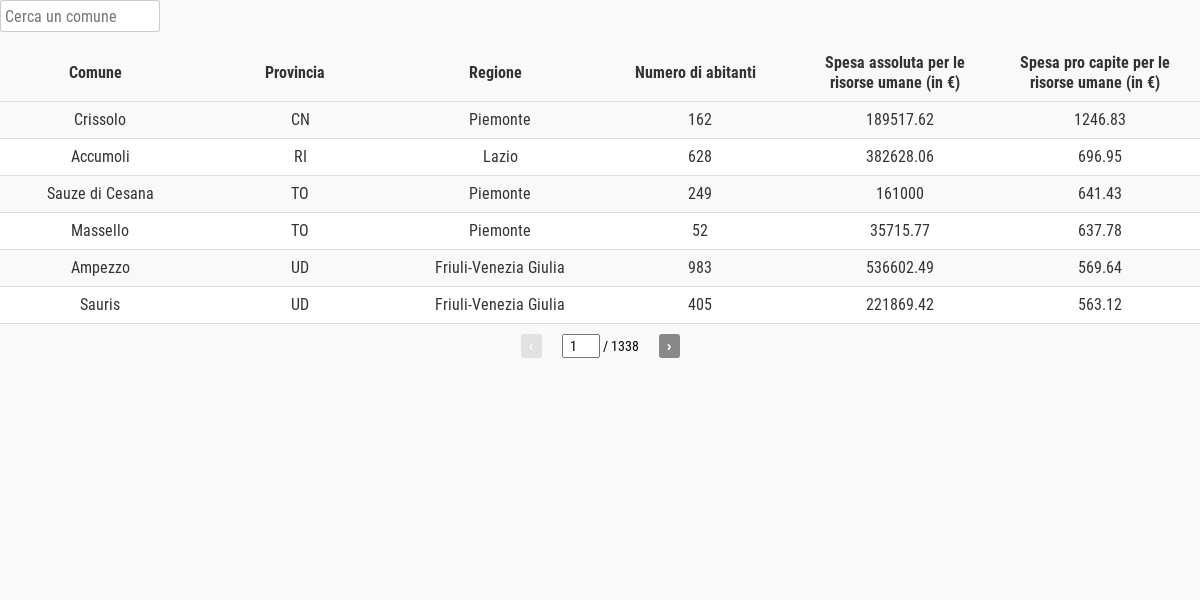The image size is (1200, 600).
Task: Sort by the Regione column header
Action: (495, 72)
